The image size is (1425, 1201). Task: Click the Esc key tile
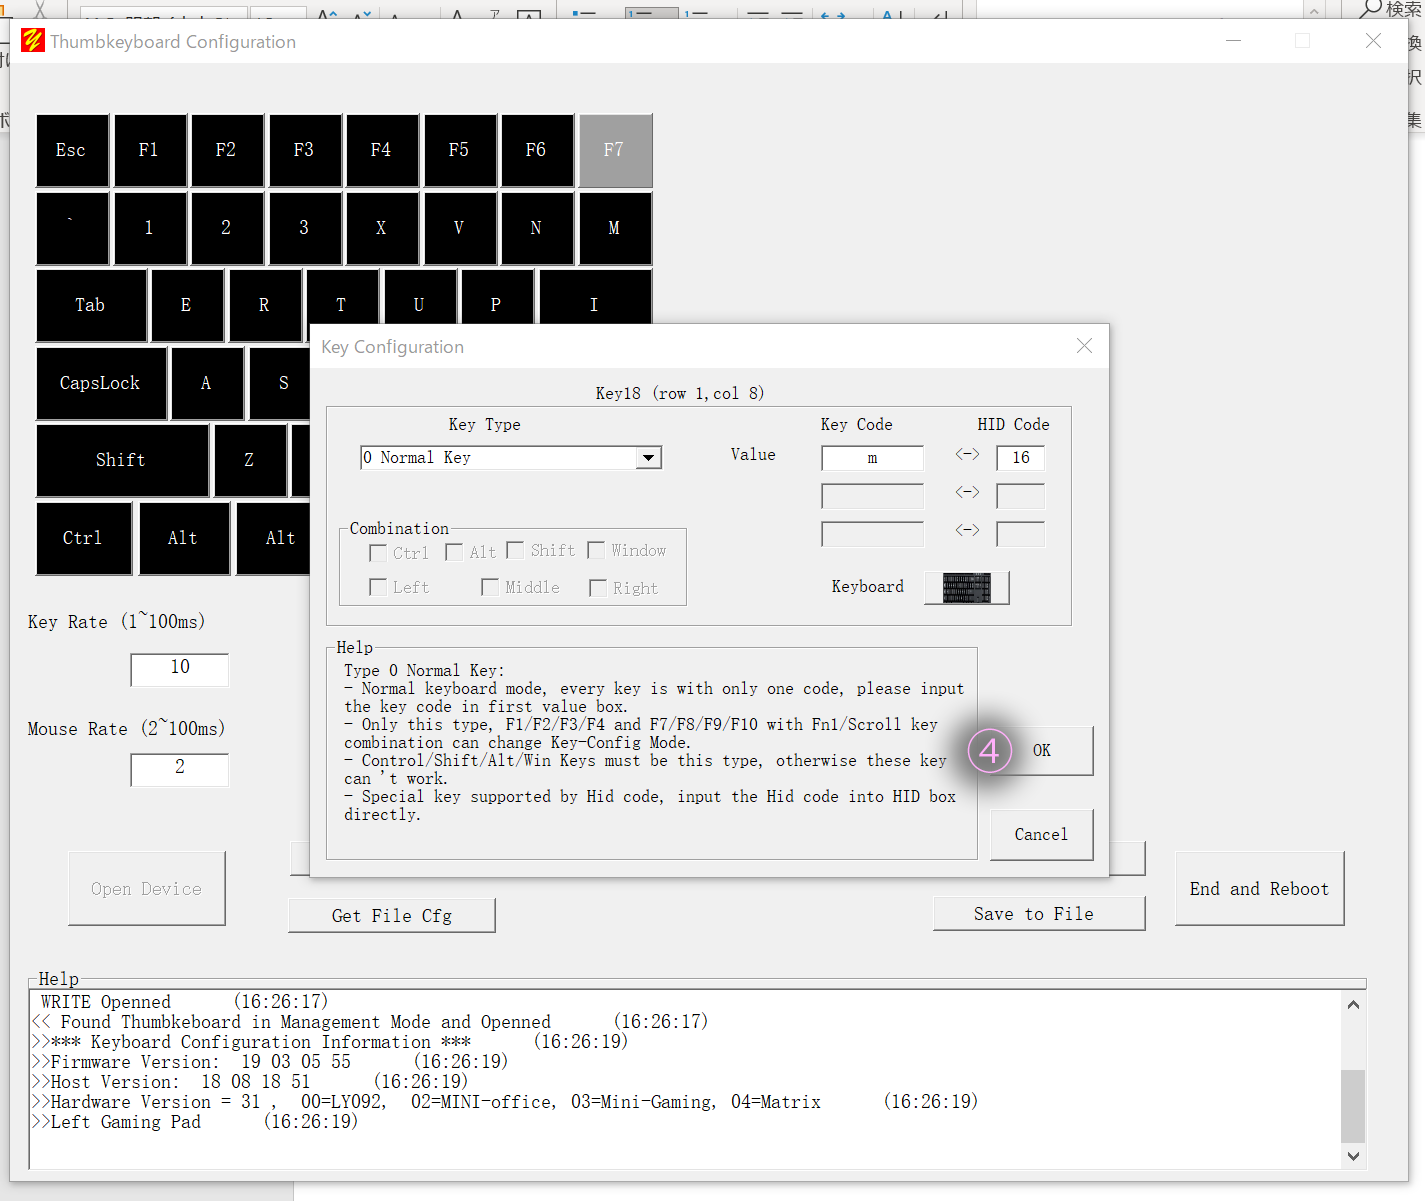pyautogui.click(x=72, y=151)
